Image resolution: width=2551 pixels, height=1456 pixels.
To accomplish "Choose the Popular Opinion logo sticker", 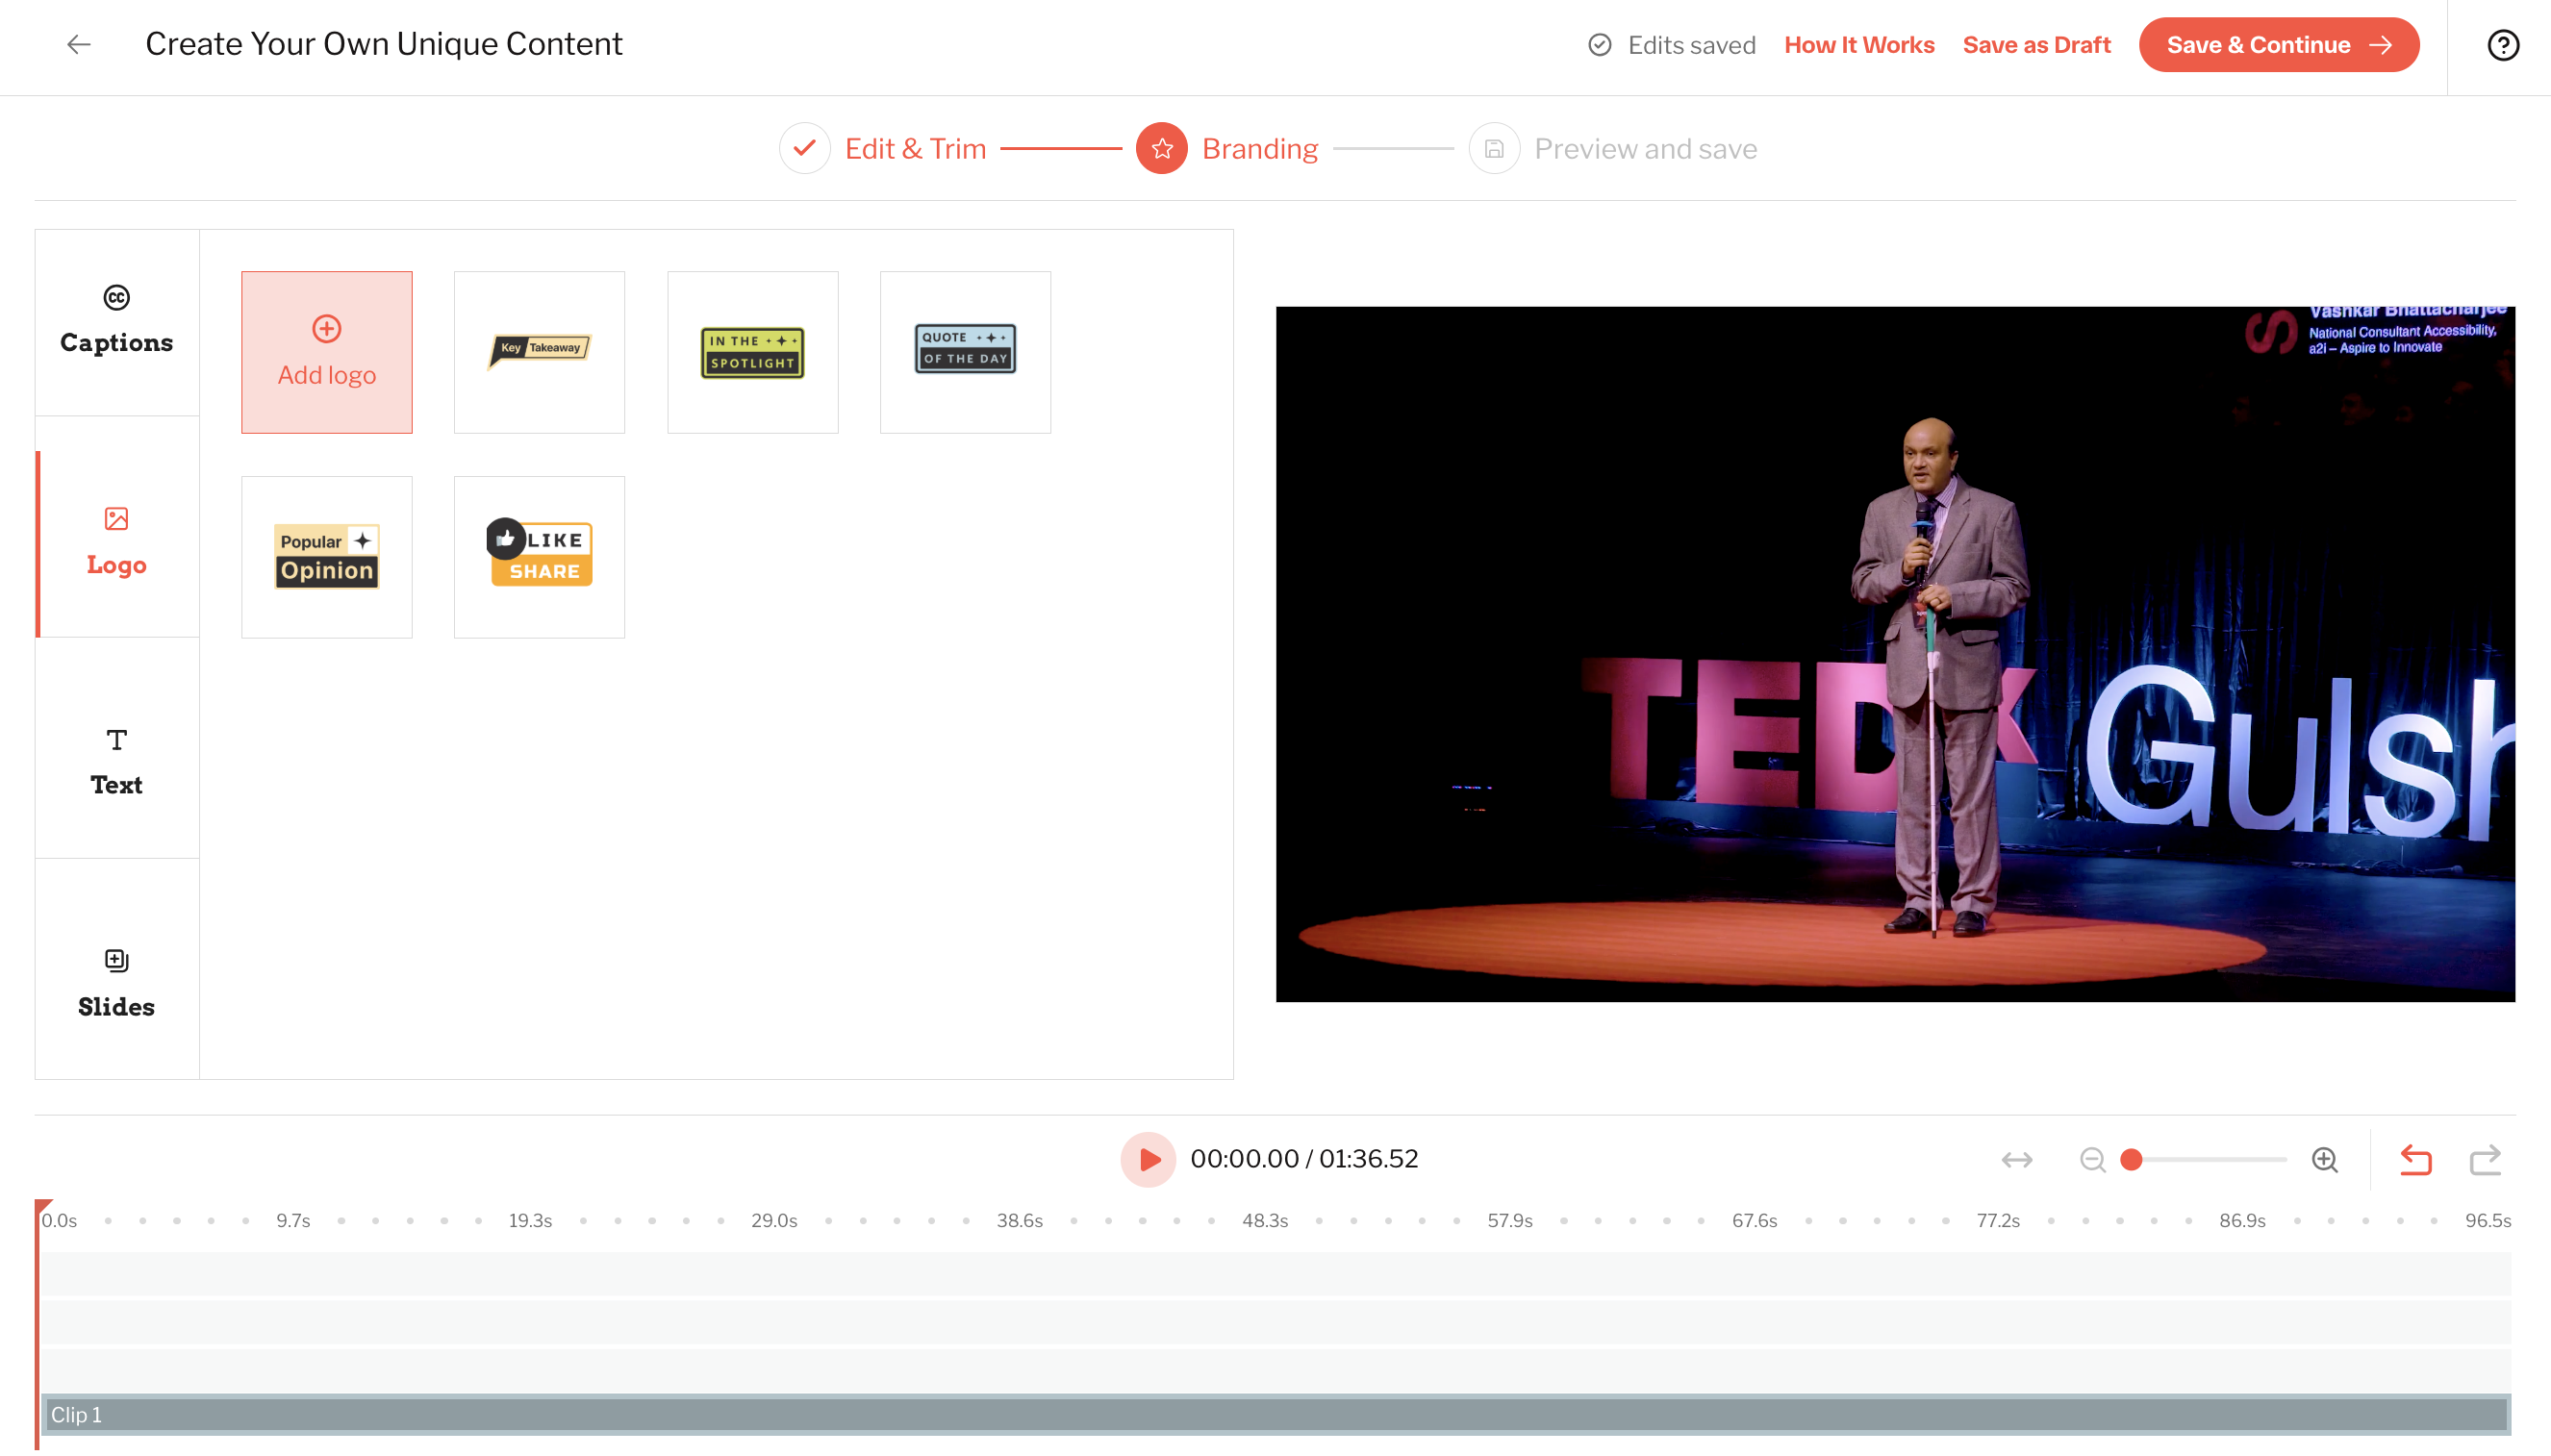I will click(x=327, y=557).
